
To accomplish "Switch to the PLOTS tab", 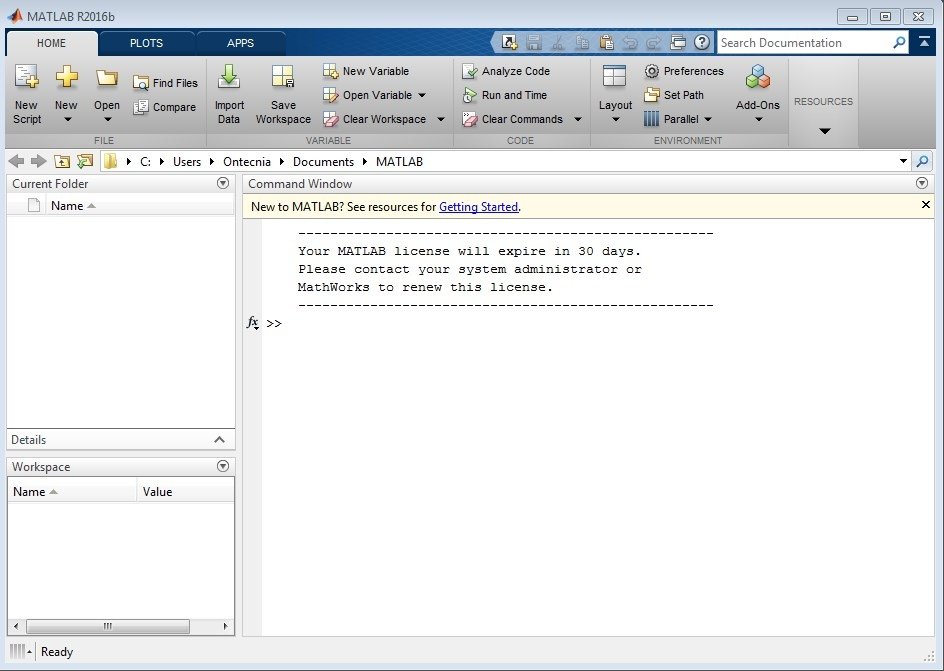I will coord(146,43).
